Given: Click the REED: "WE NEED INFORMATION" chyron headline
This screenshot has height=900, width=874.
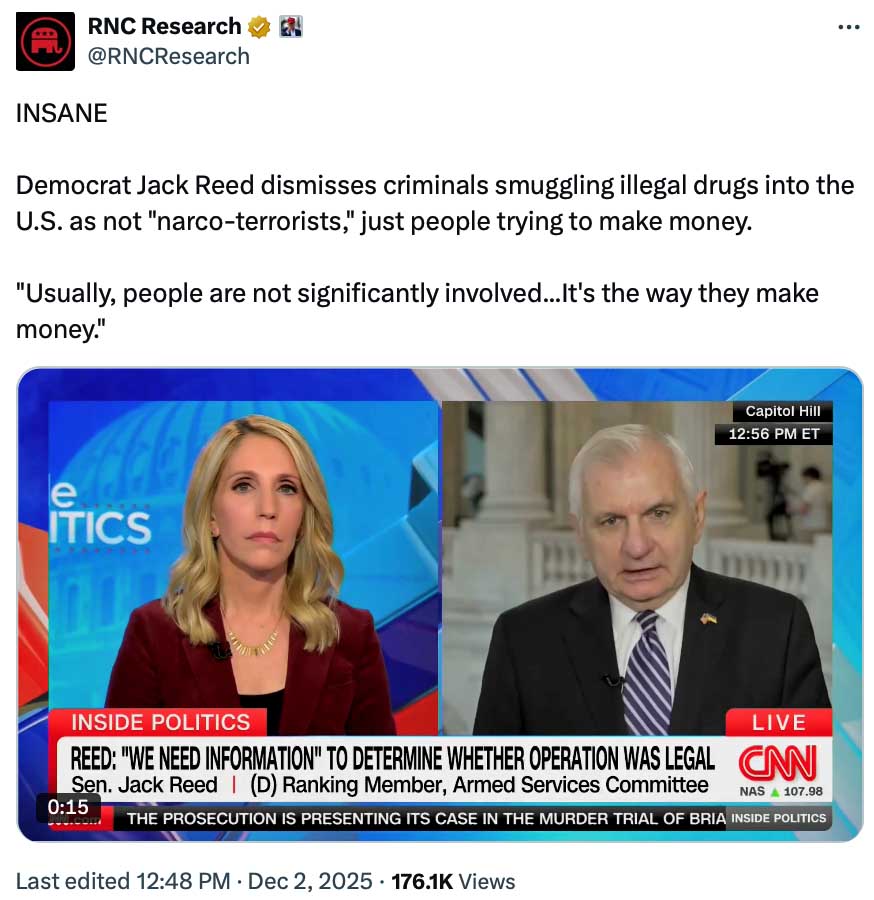Looking at the screenshot, I should pyautogui.click(x=393, y=759).
